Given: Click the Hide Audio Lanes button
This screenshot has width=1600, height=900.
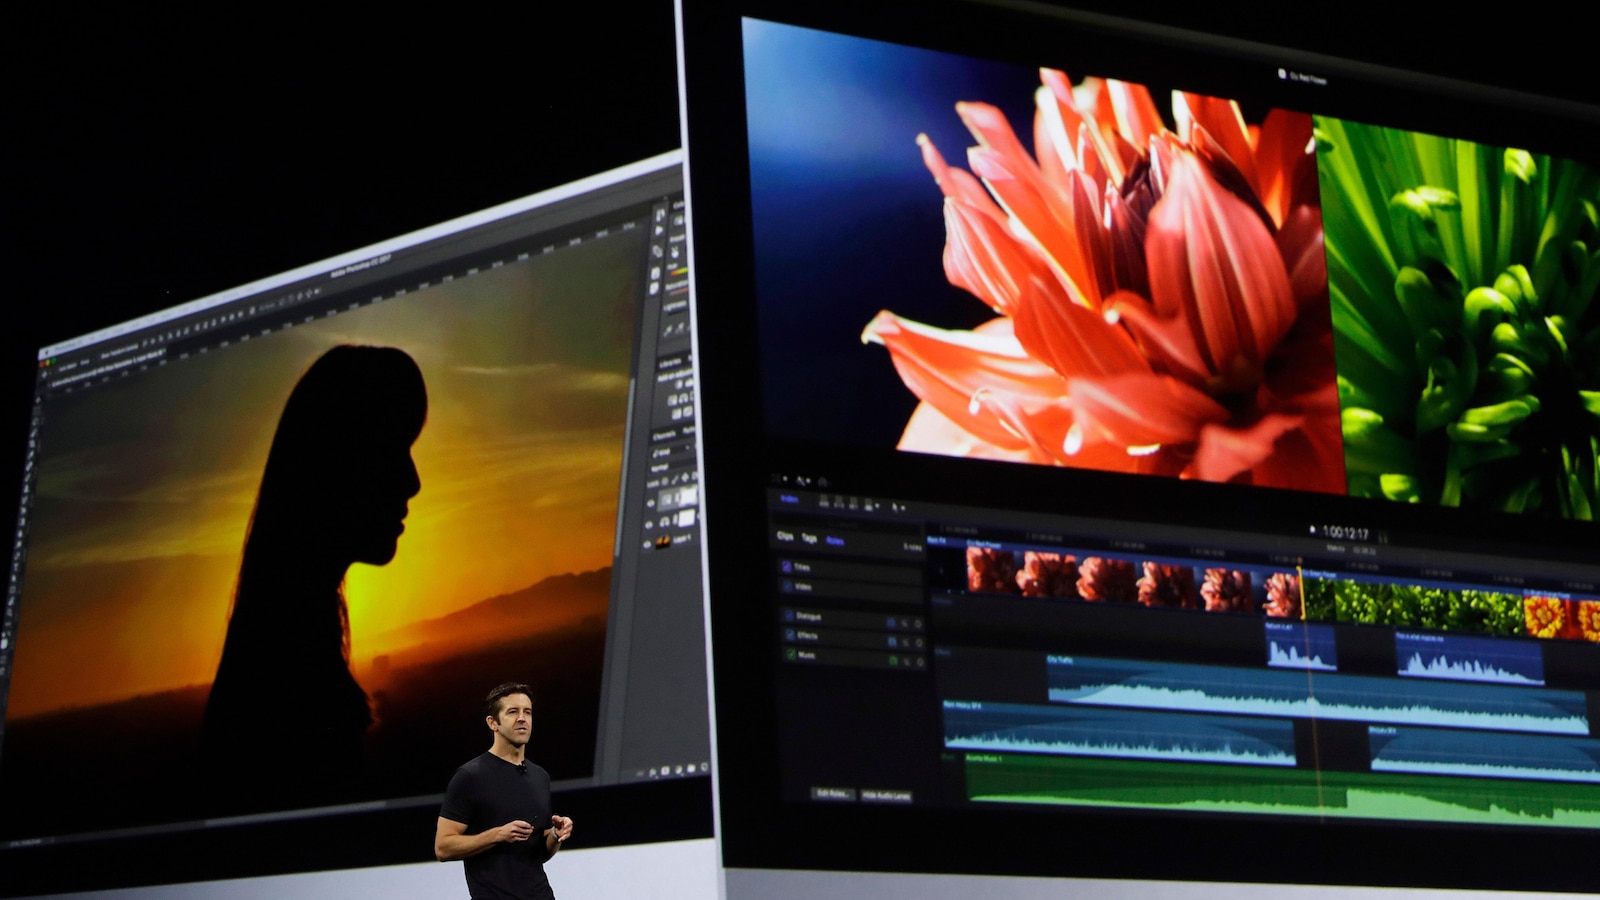Looking at the screenshot, I should (x=887, y=796).
